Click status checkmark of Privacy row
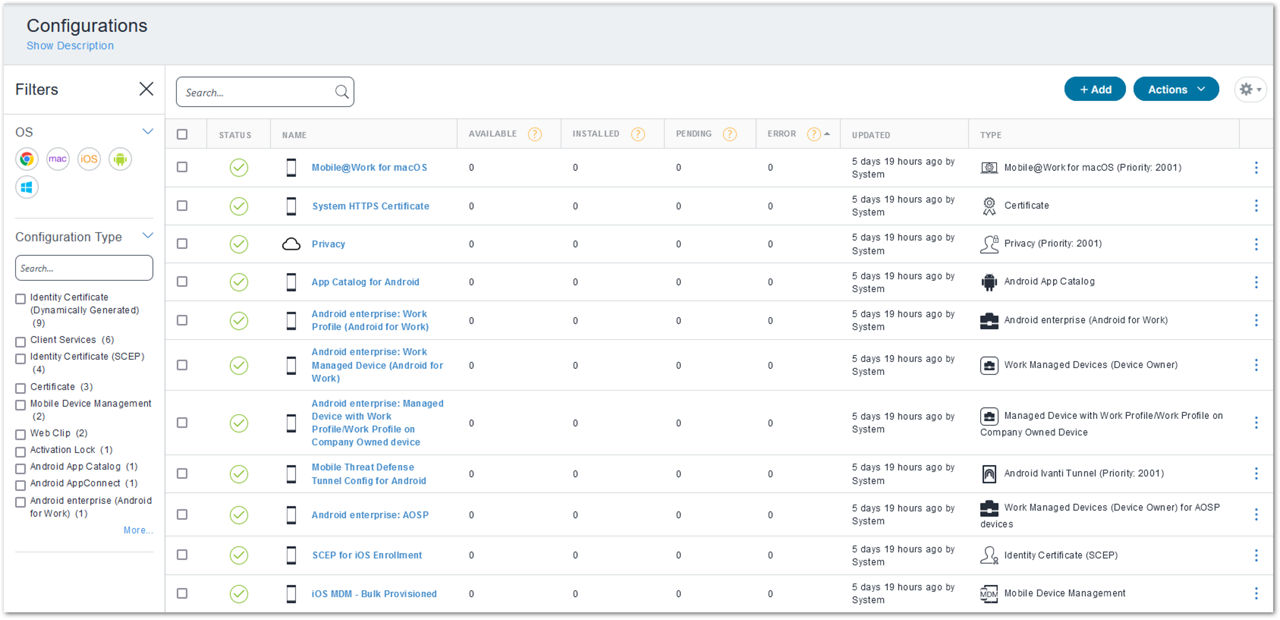The width and height of the screenshot is (1280, 620). 239,244
